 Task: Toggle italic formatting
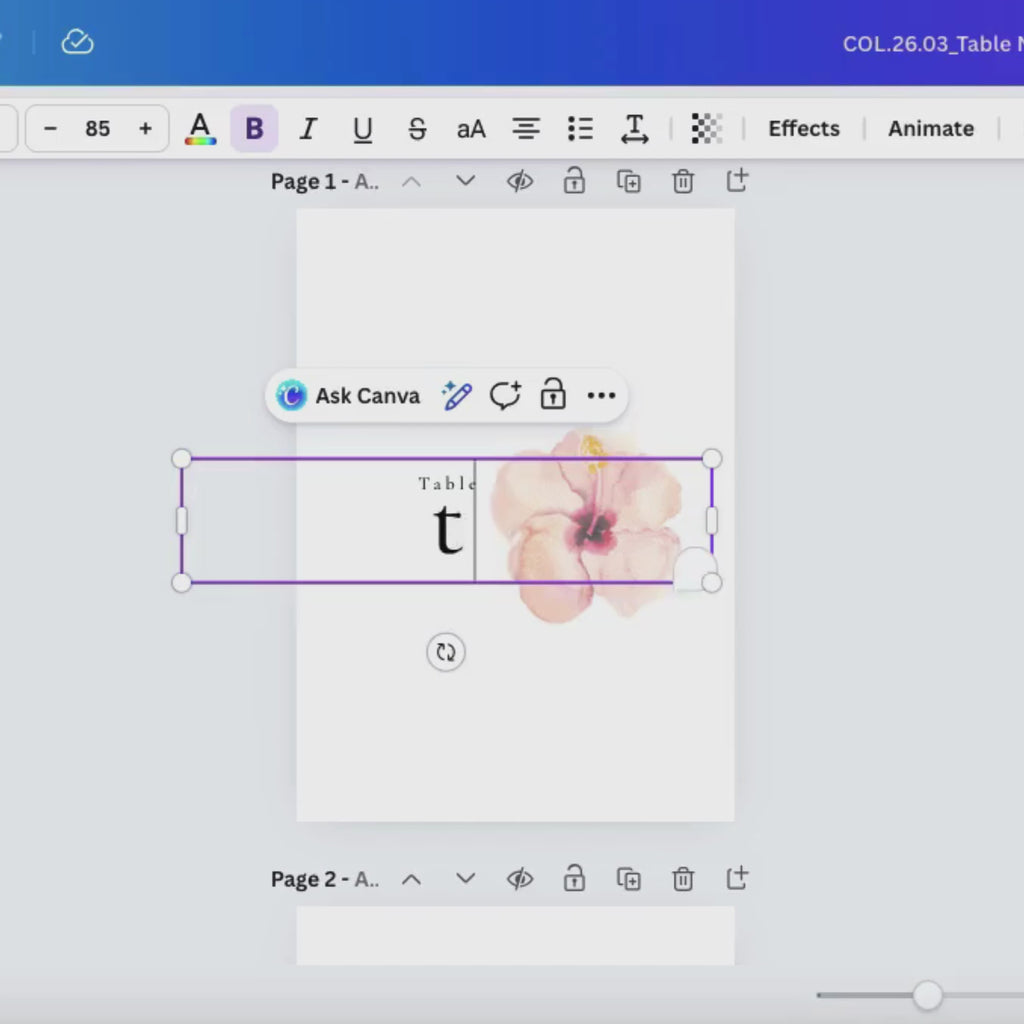[x=308, y=129]
